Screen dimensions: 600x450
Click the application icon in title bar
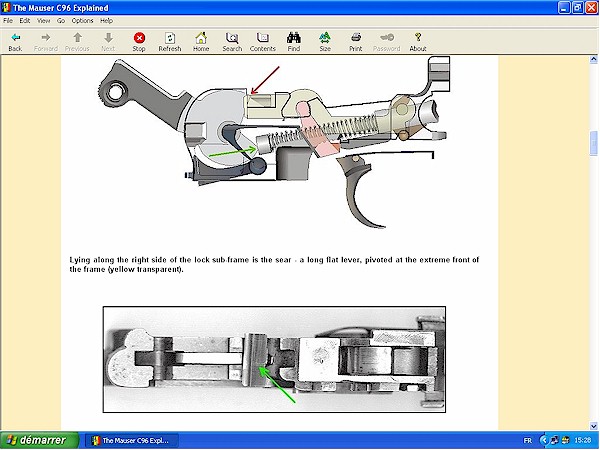(x=6, y=7)
